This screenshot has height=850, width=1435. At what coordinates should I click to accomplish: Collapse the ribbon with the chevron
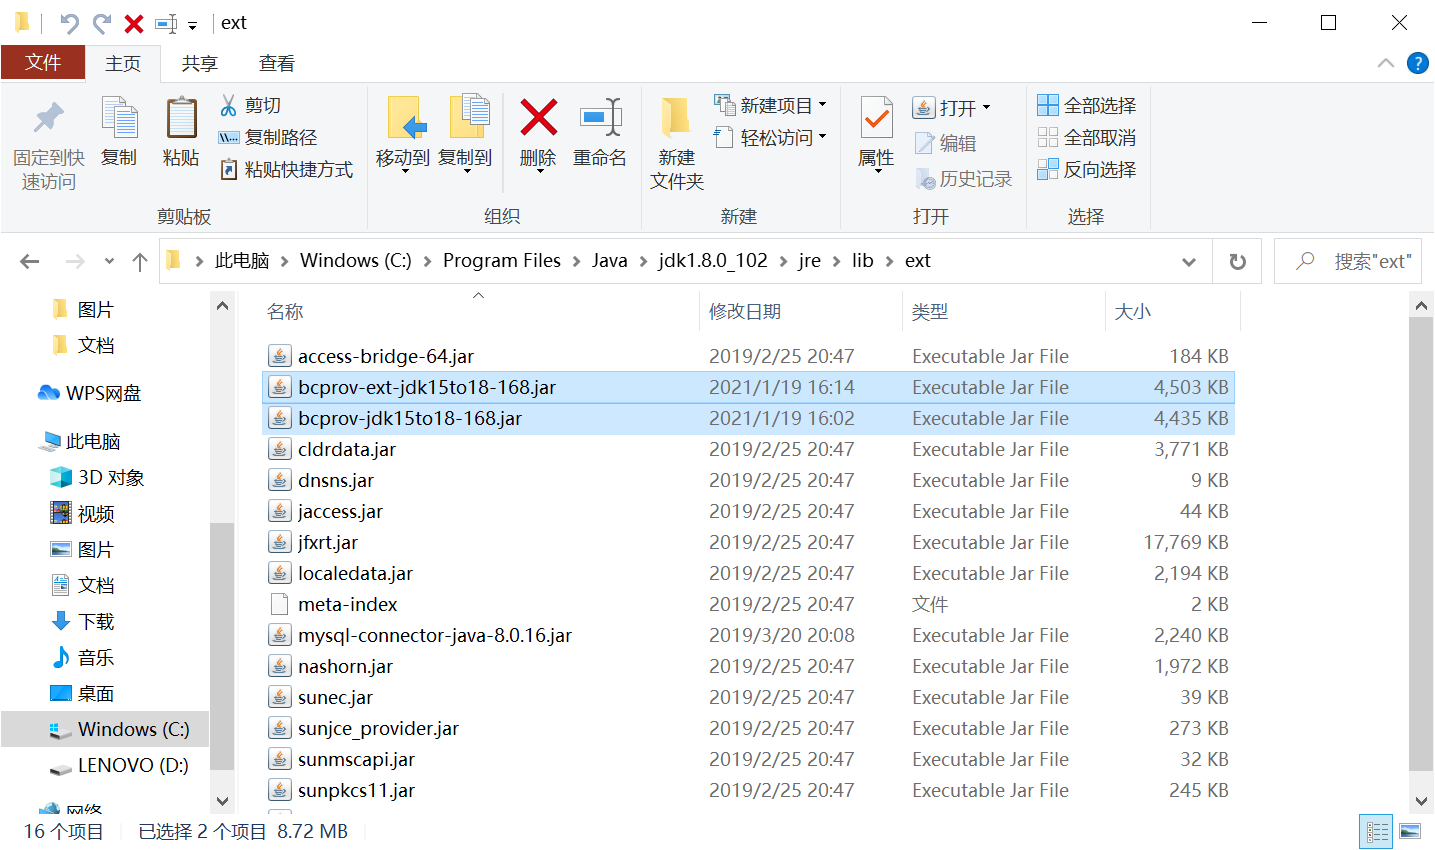[1385, 63]
